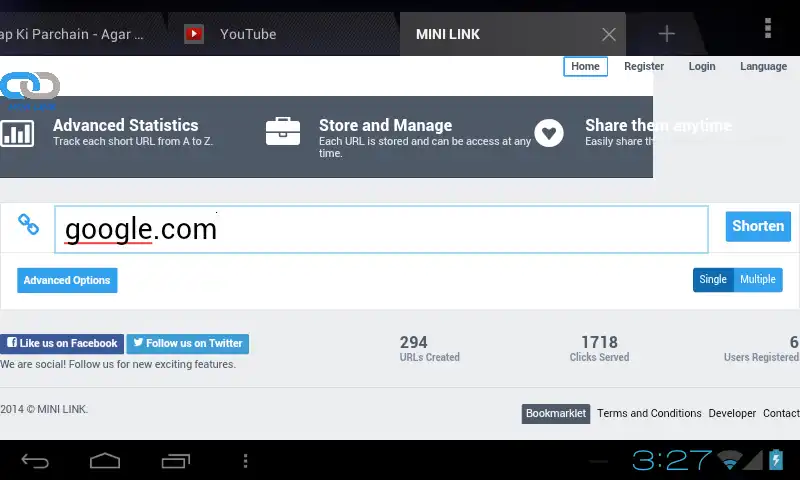Viewport: 800px width, 480px height.
Task: Open the Contact link
Action: pyautogui.click(x=781, y=413)
